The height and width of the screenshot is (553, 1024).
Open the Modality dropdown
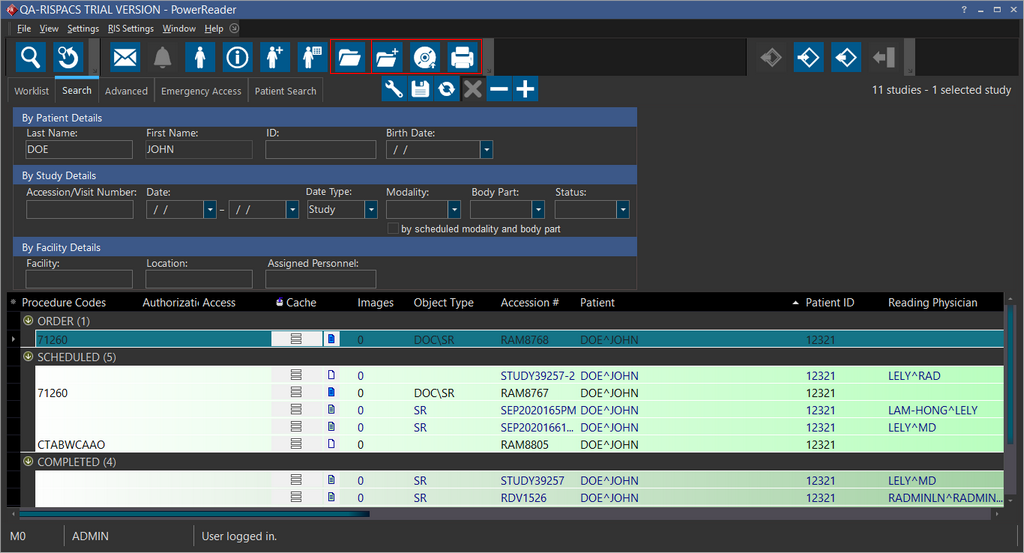[x=454, y=210]
